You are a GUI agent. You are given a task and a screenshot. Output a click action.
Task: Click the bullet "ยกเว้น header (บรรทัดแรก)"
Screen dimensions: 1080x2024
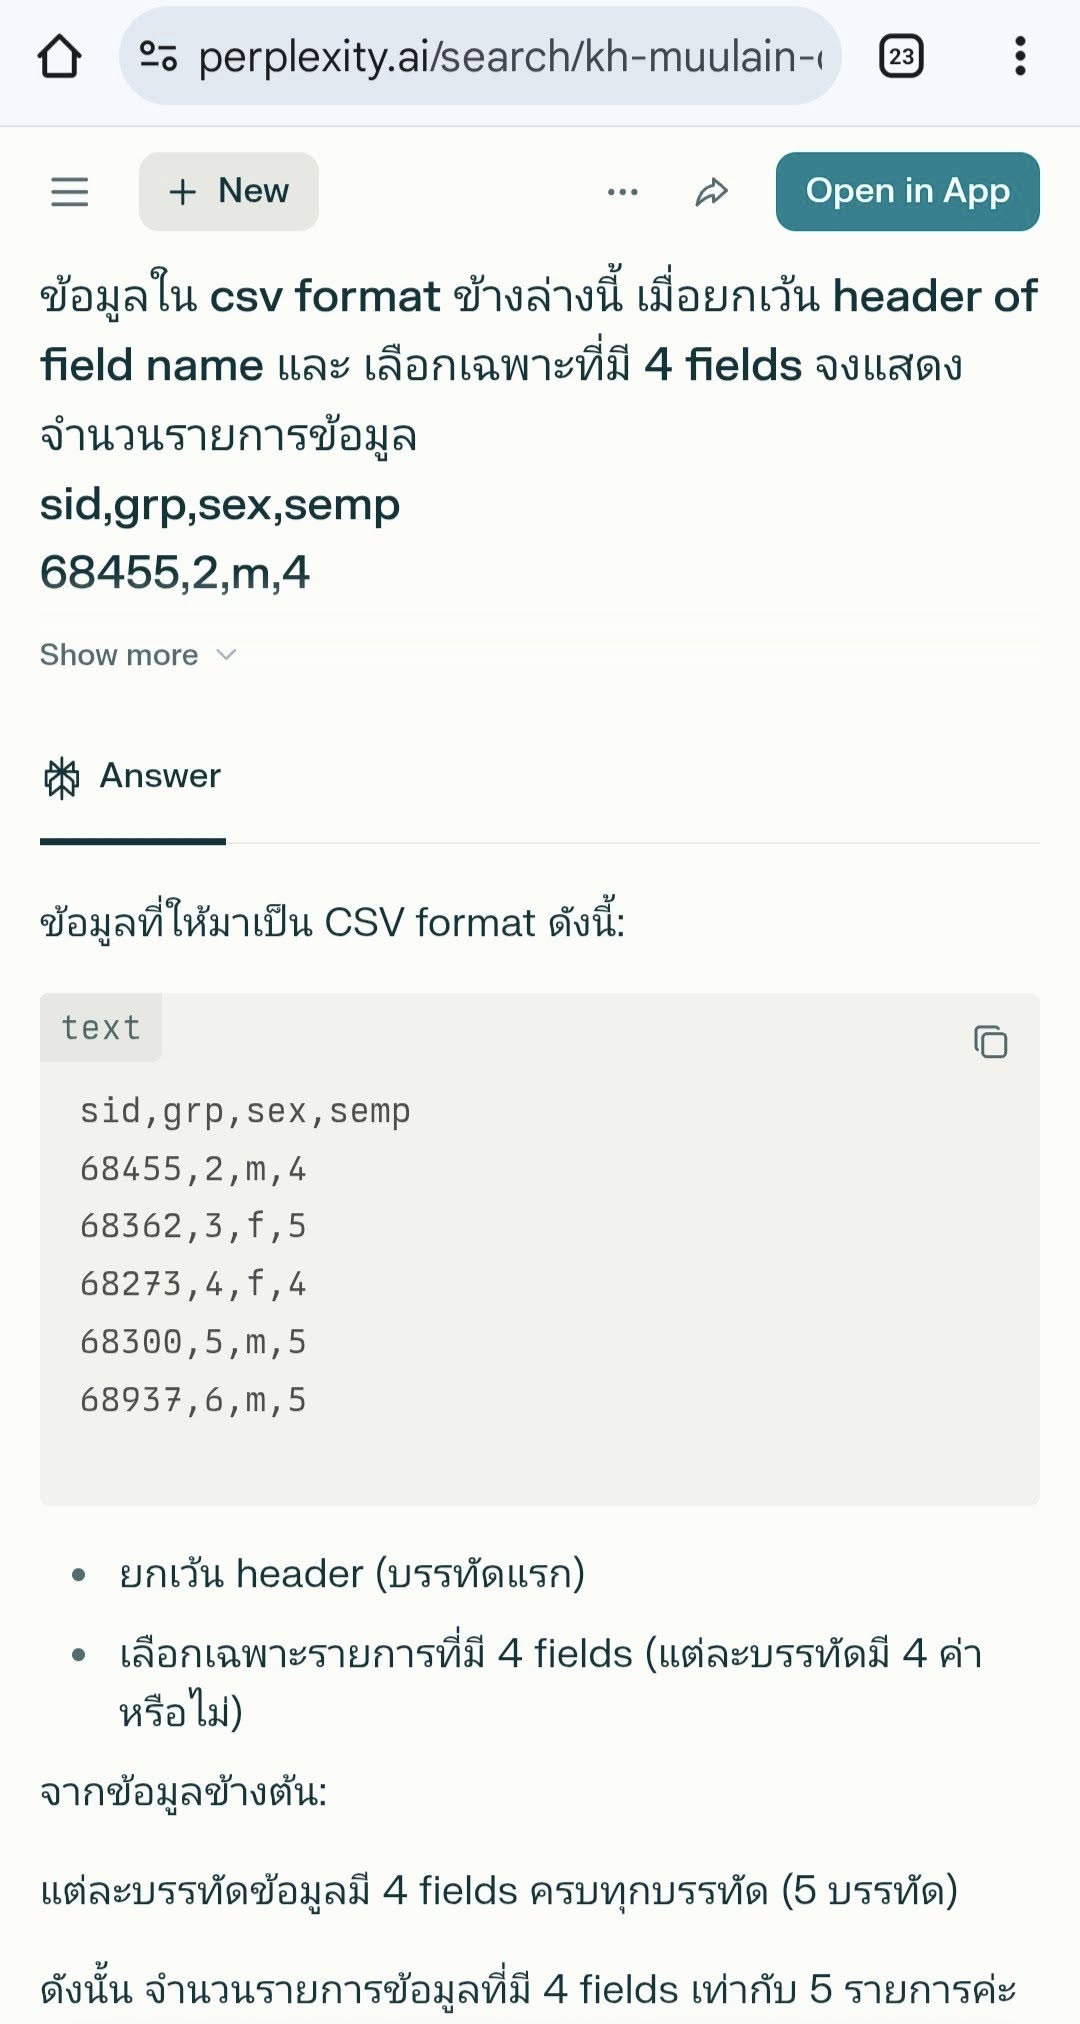[352, 1574]
